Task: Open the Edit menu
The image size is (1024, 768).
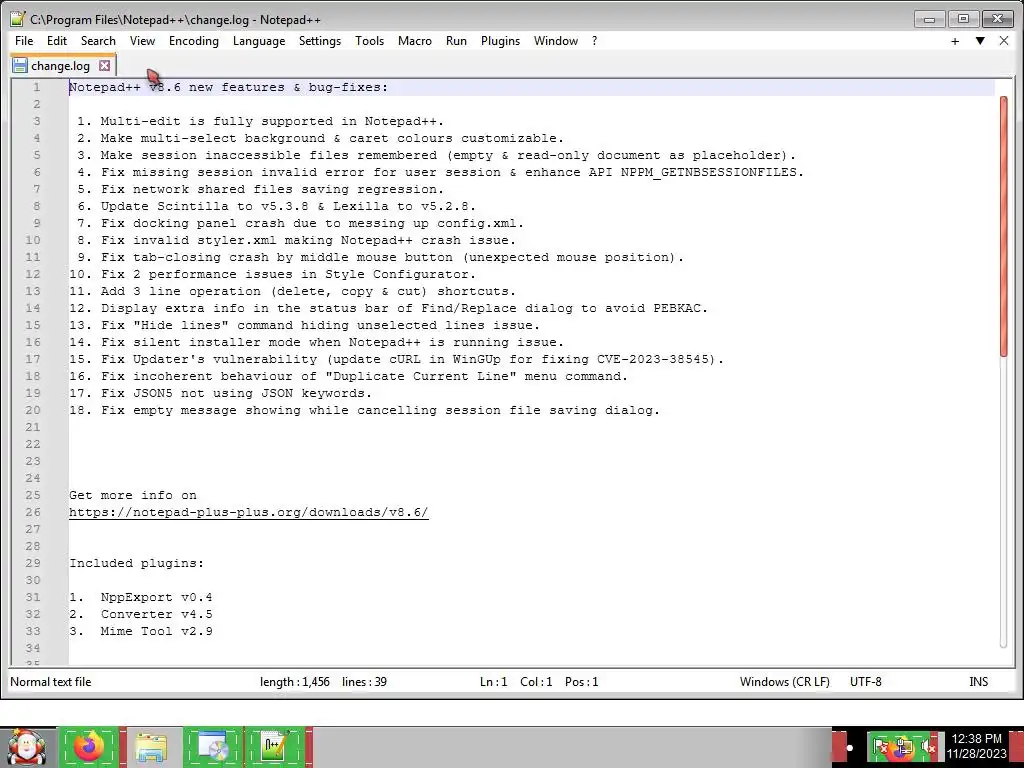Action: [57, 40]
